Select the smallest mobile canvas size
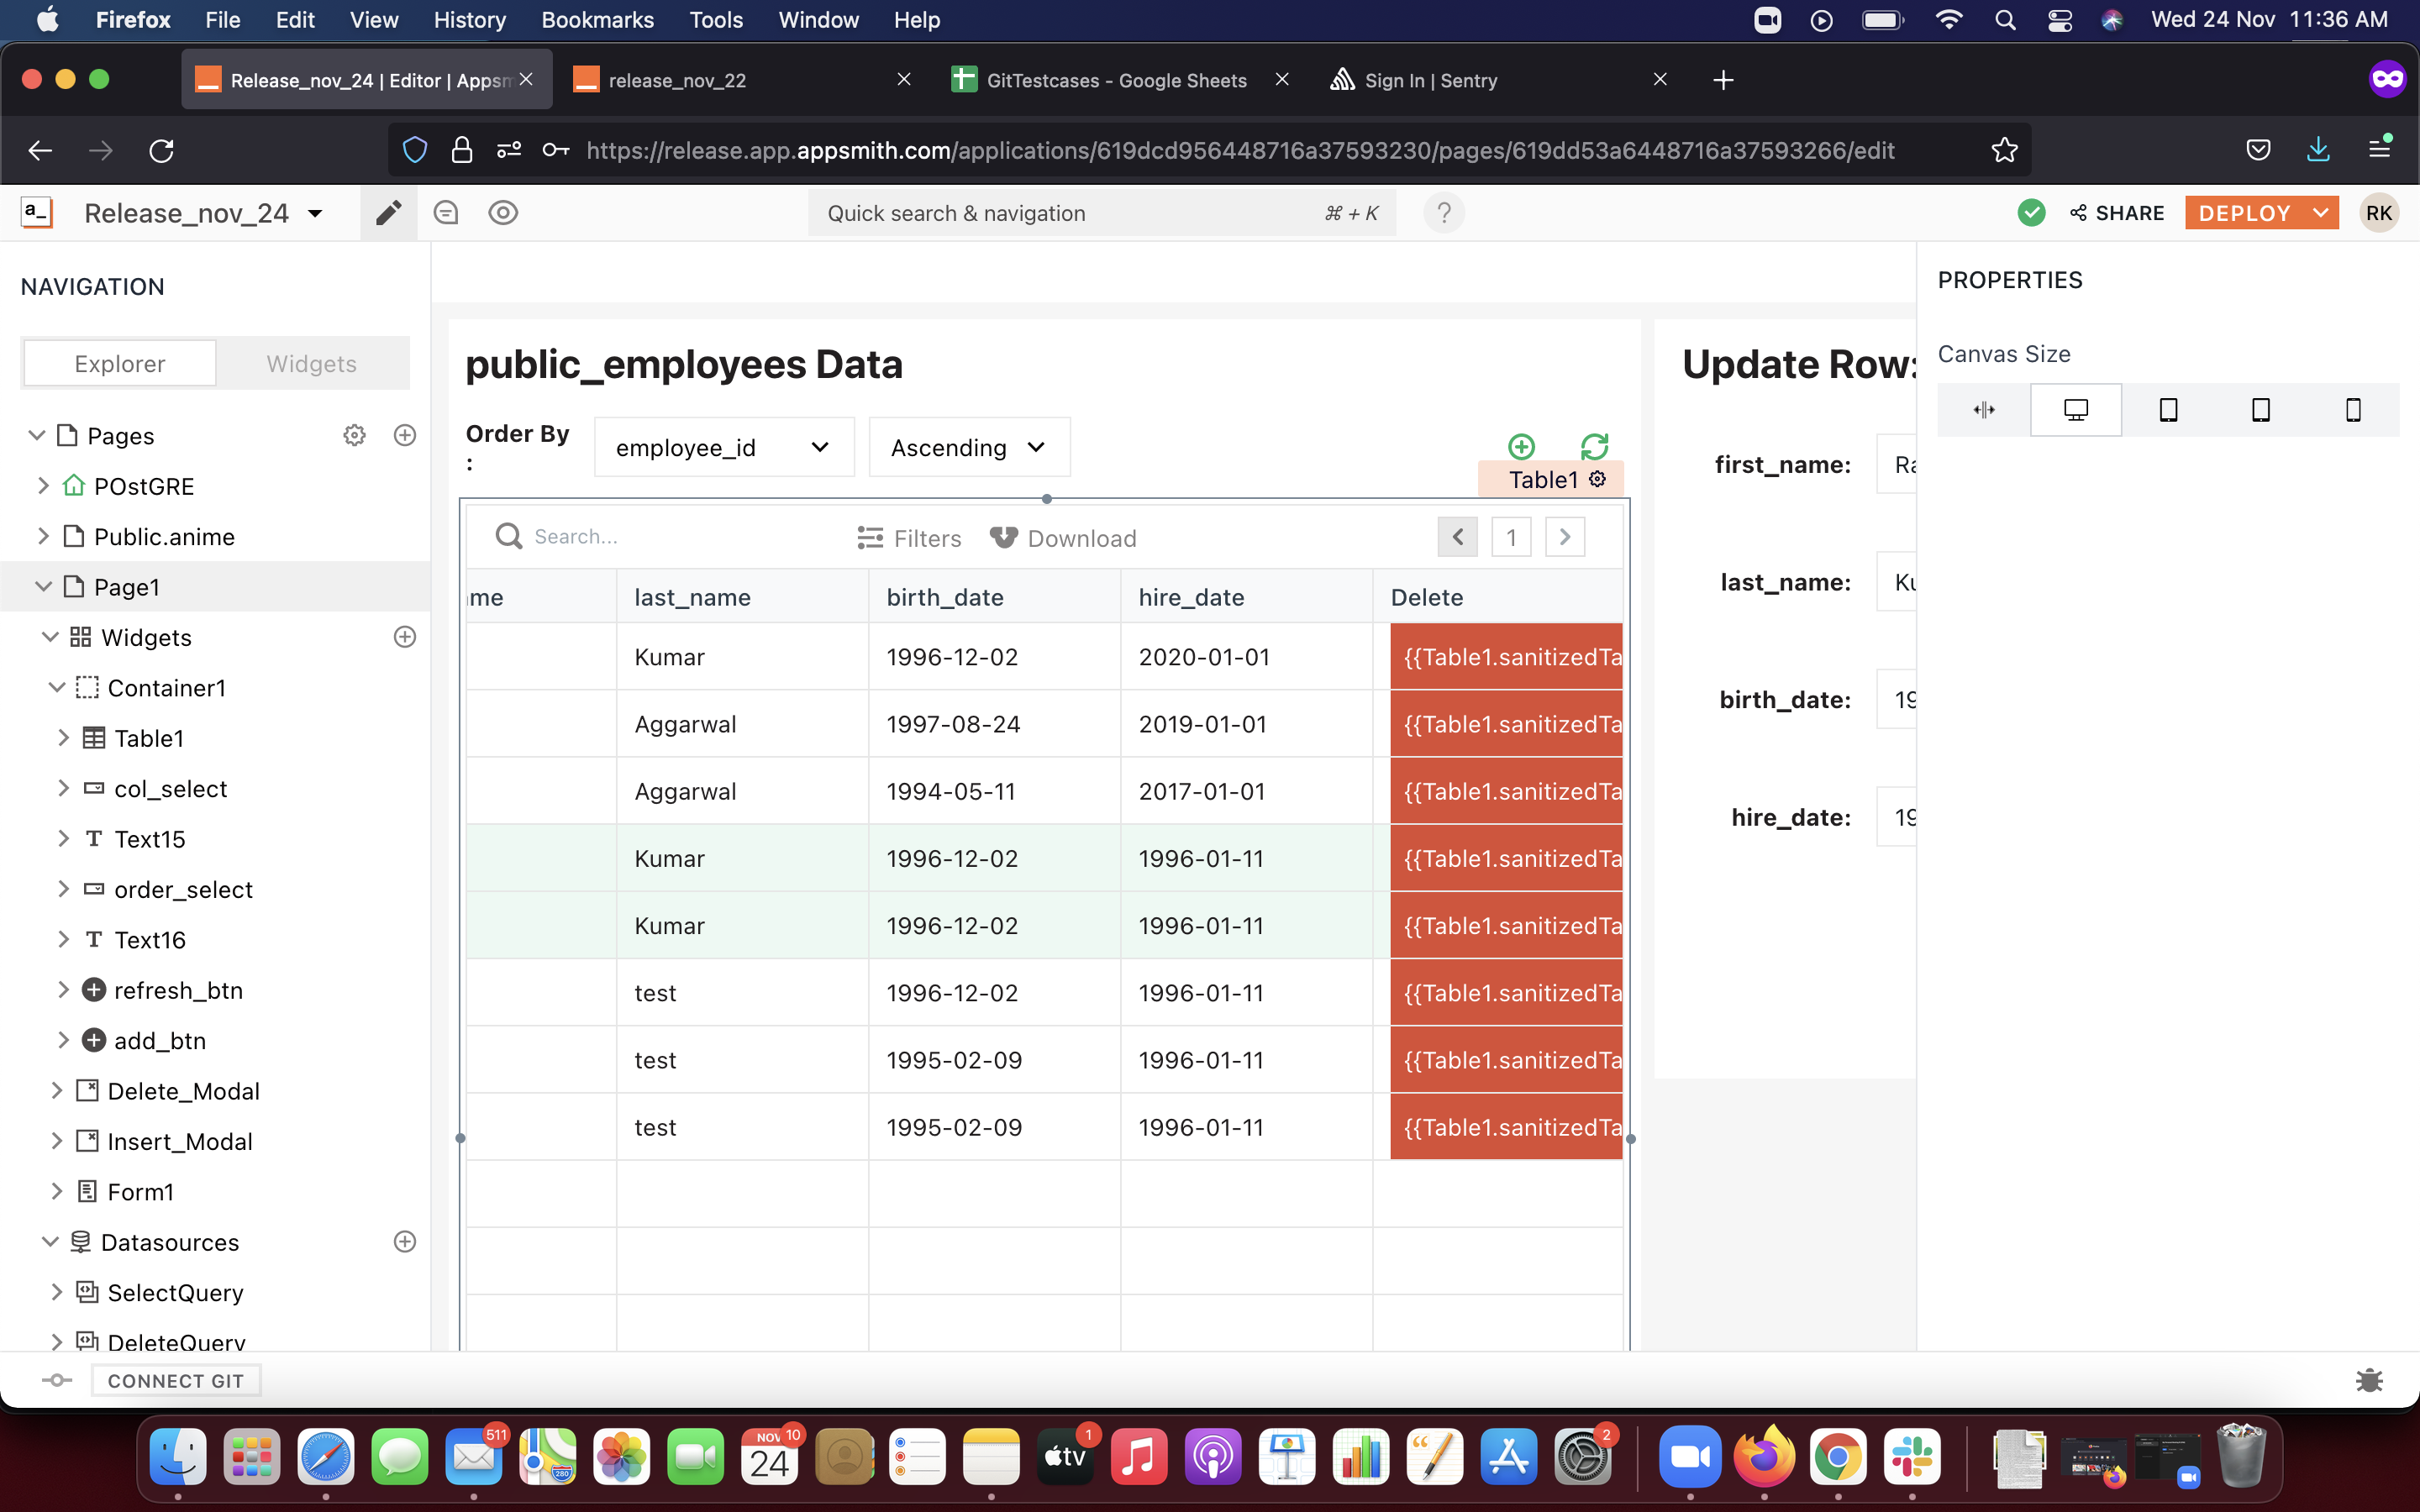 2353,410
